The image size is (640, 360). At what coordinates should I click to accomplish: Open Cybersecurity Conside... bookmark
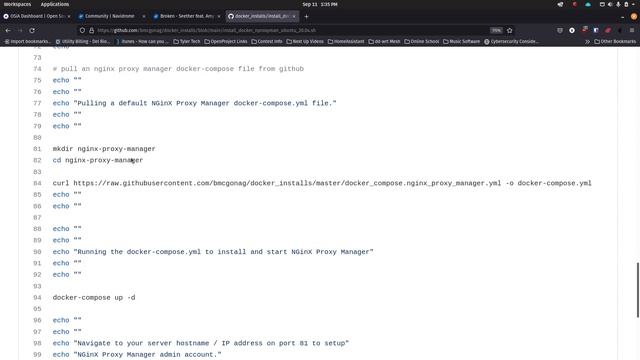coord(511,41)
